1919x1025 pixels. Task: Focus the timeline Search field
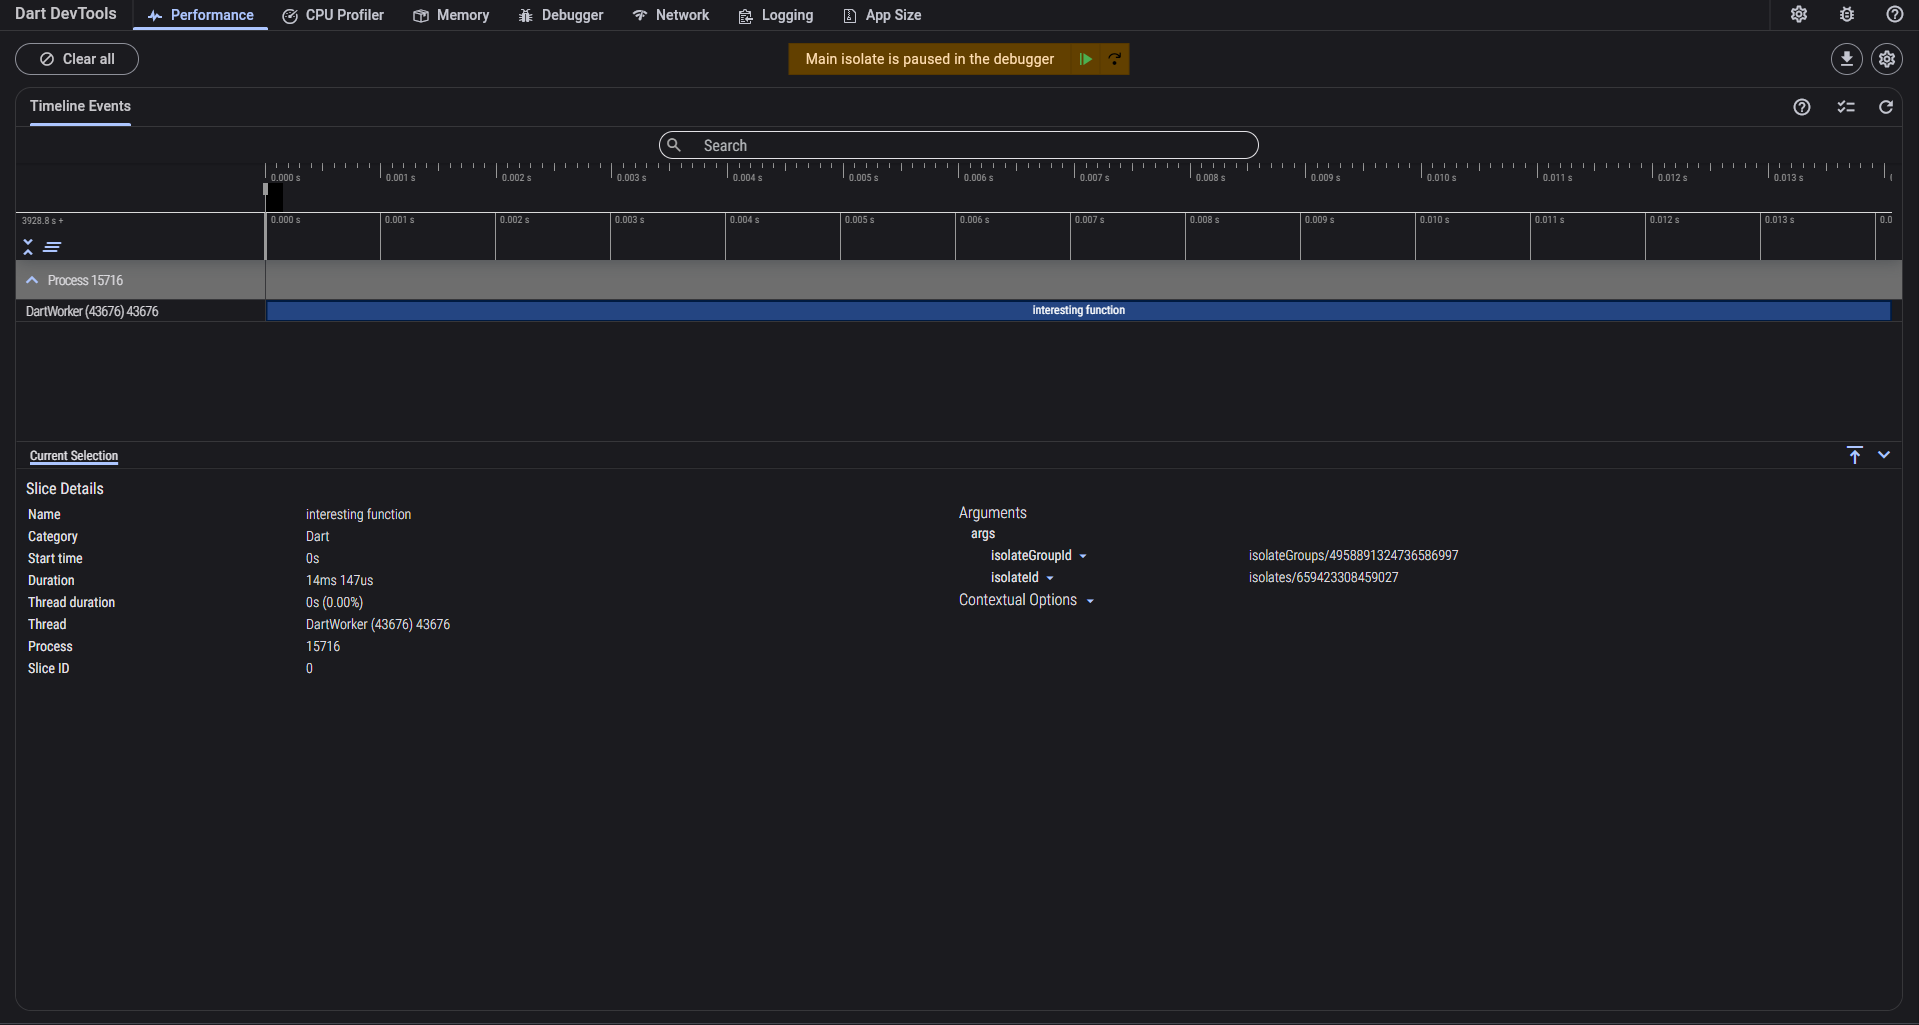coord(958,145)
